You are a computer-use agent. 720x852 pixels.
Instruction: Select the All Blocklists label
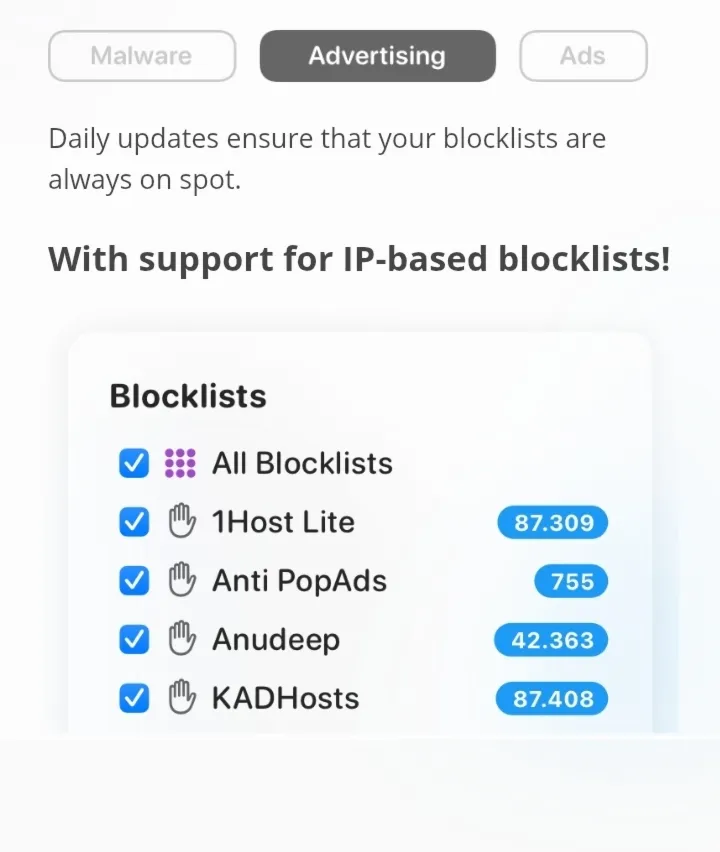[302, 463]
